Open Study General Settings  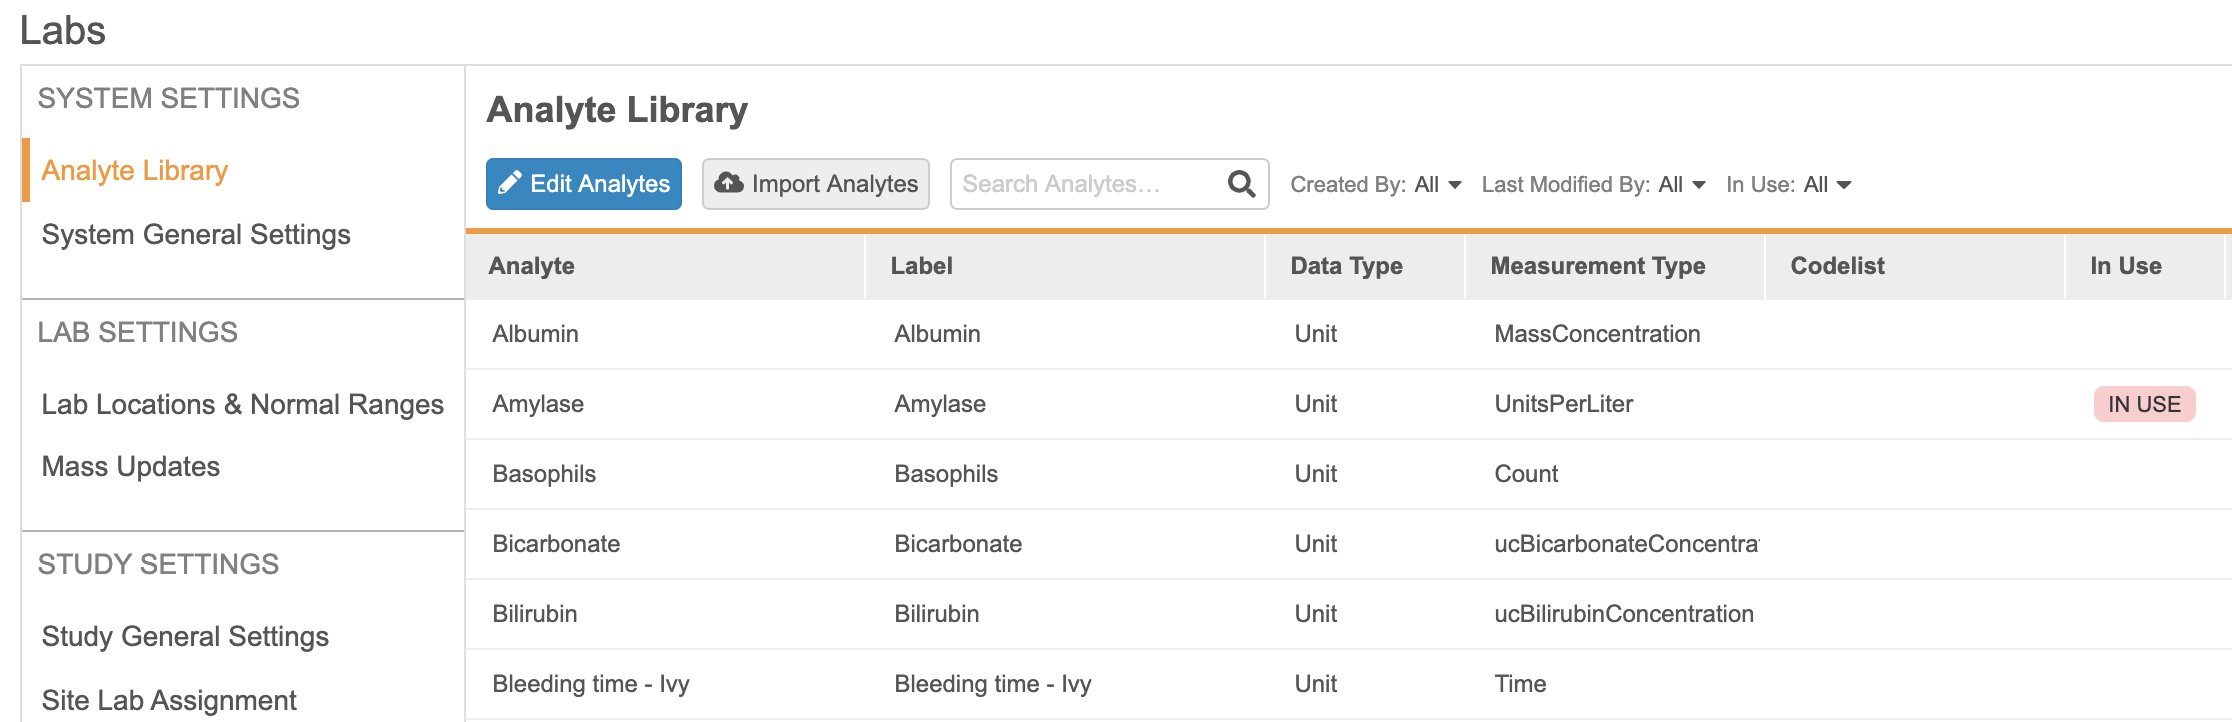[x=185, y=637]
